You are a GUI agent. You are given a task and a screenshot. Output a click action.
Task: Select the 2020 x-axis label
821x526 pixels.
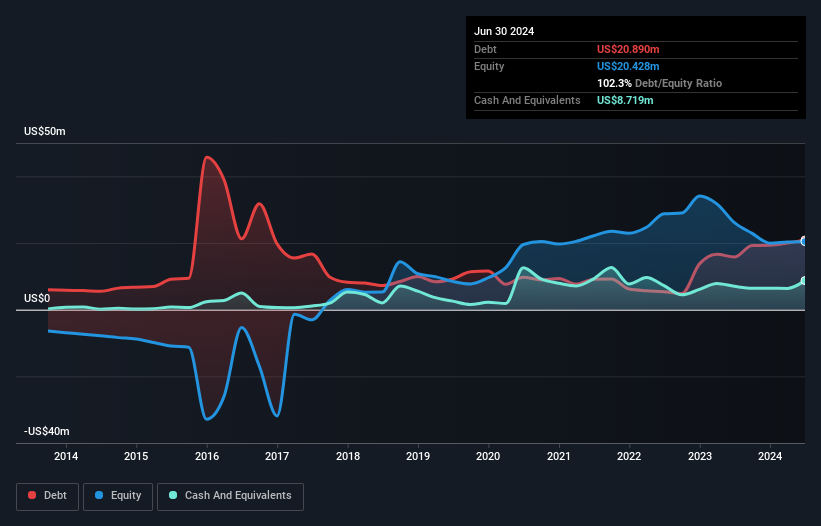pos(488,456)
